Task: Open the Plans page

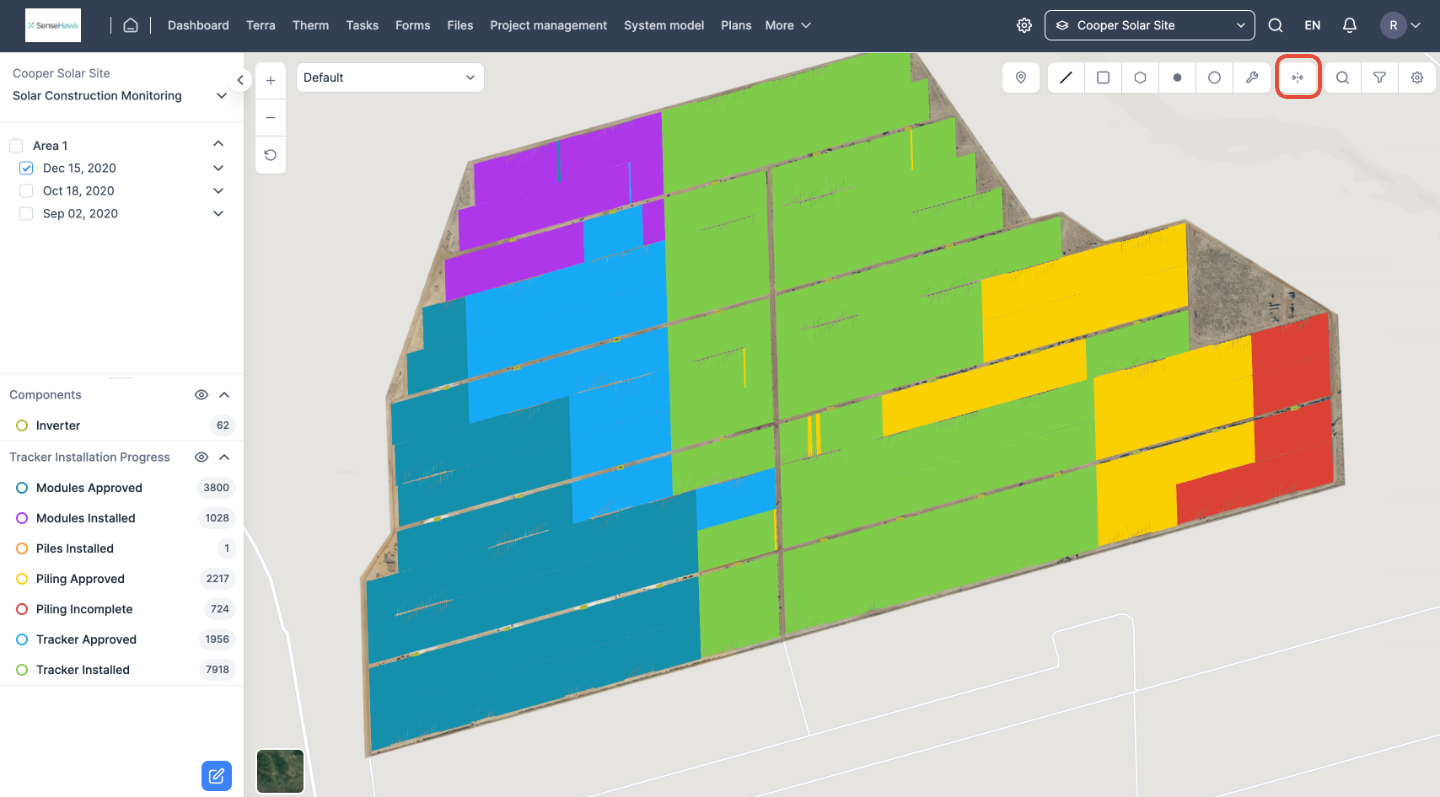Action: click(736, 25)
